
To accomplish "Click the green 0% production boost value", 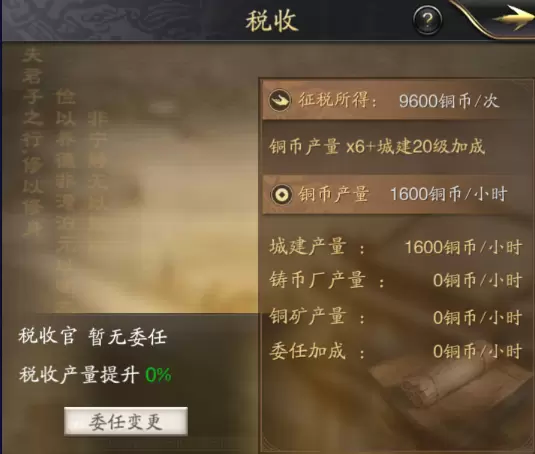I will tap(158, 375).
